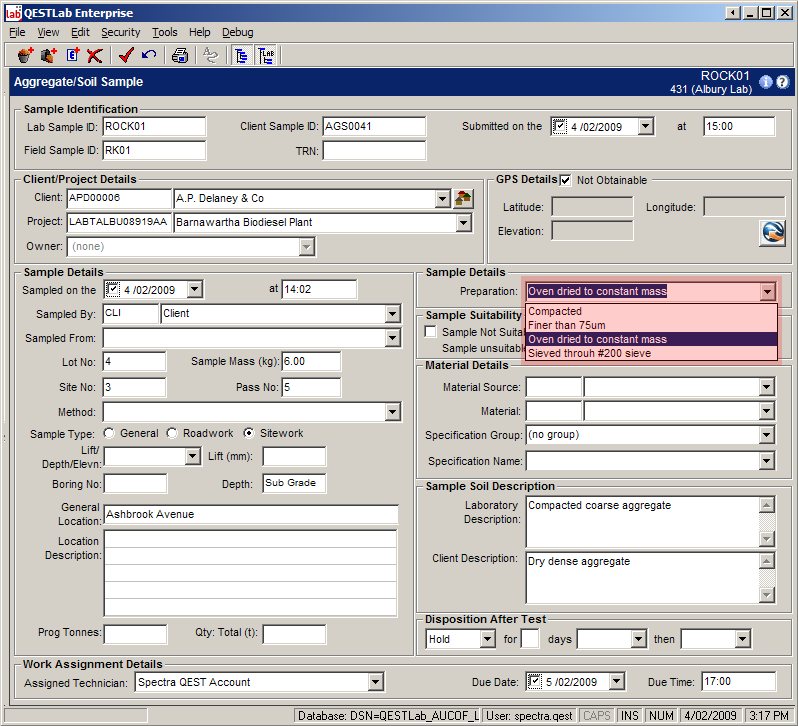The height and width of the screenshot is (726, 798).
Task: Select the Roadwork sample type radio button
Action: [172, 433]
